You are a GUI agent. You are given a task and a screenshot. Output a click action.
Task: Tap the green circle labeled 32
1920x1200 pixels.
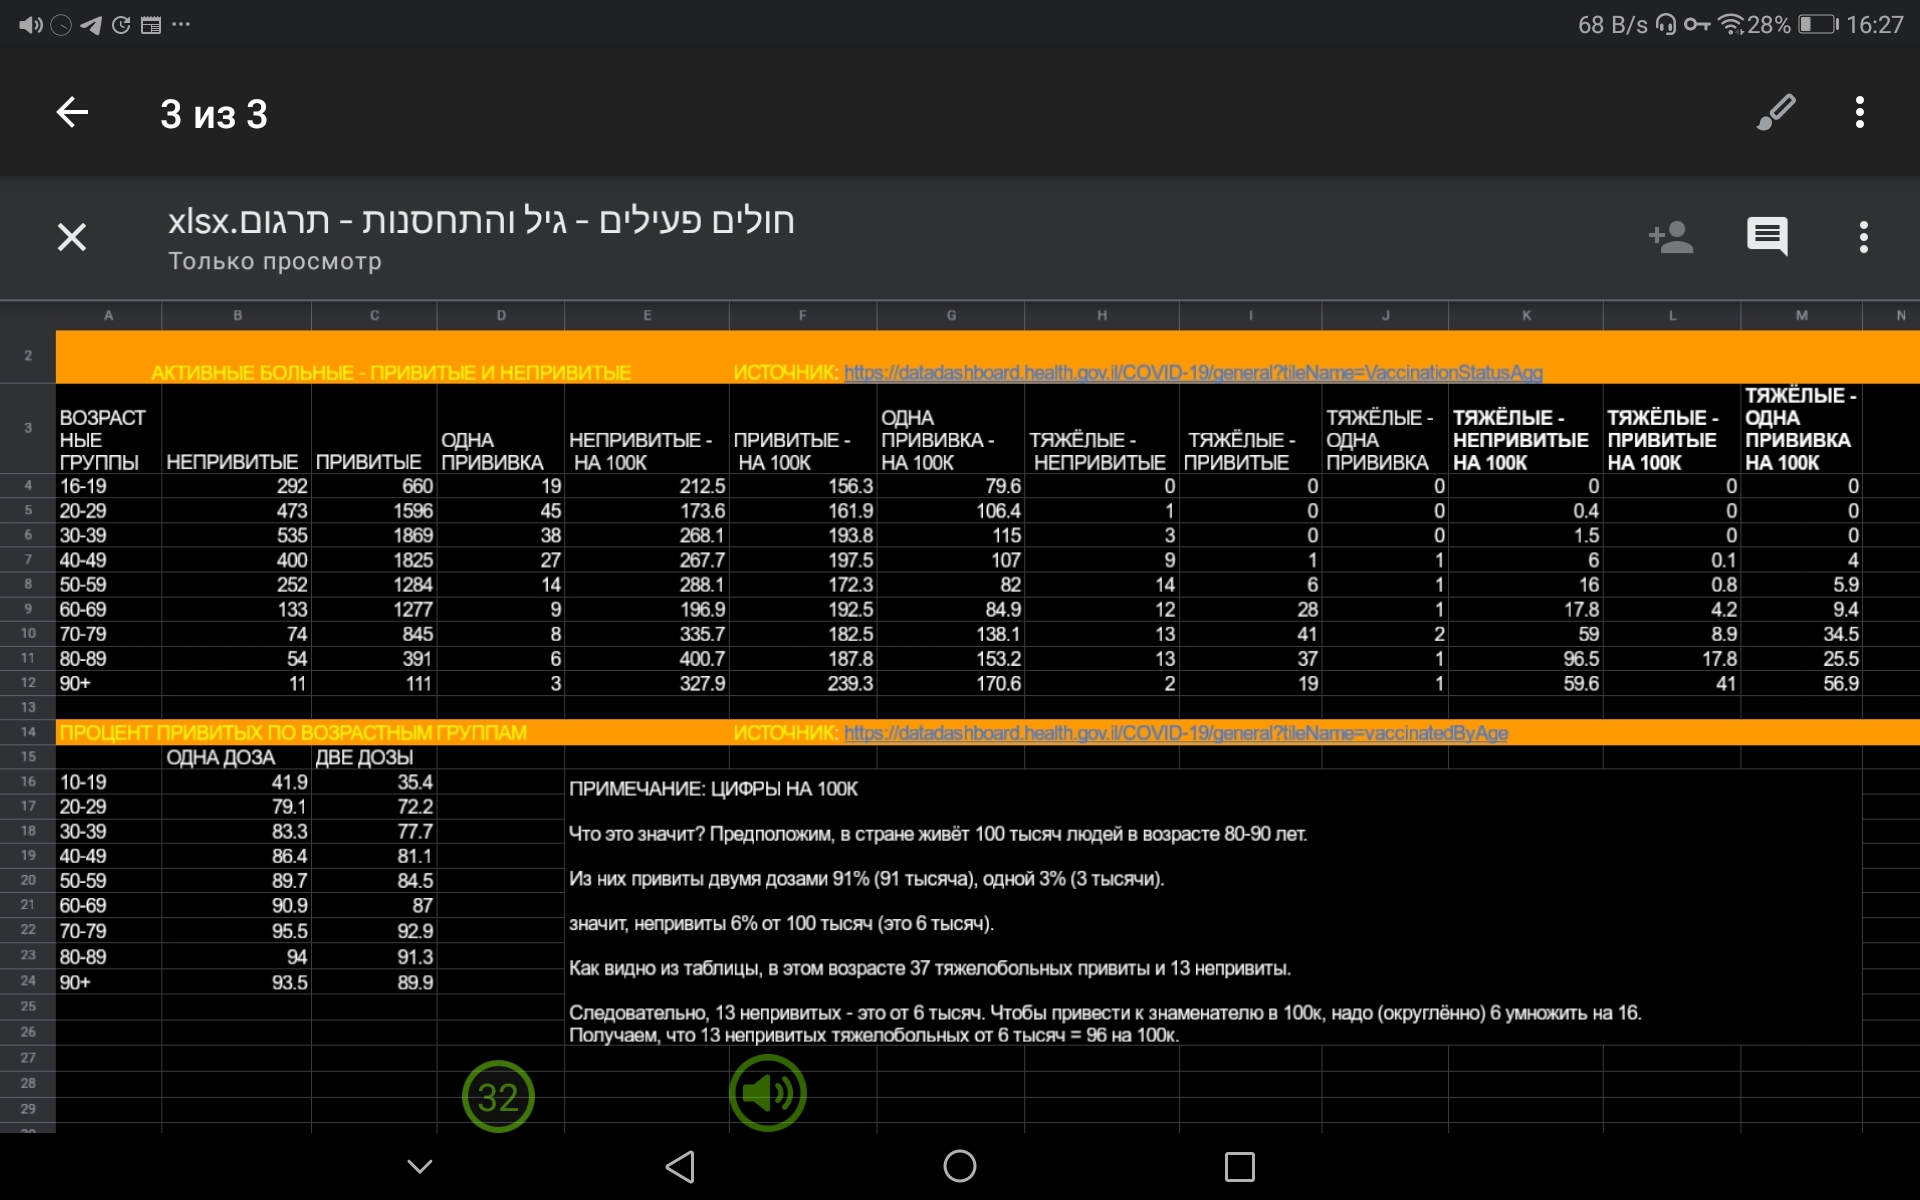tap(498, 1096)
